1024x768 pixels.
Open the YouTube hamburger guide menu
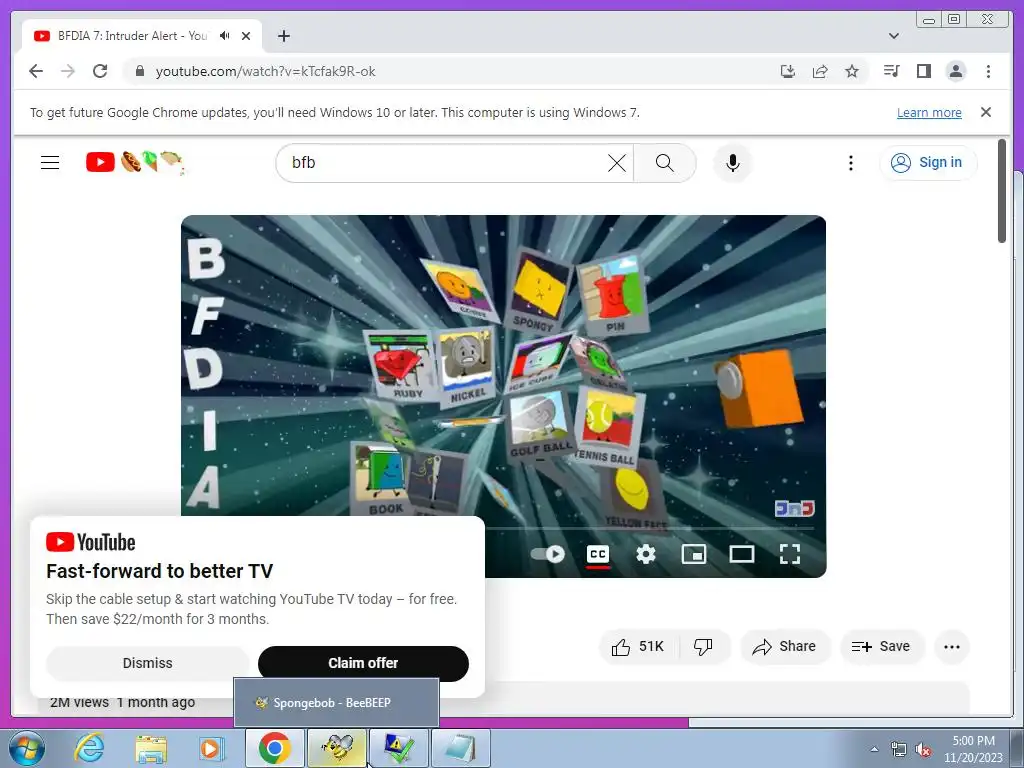tap(50, 163)
